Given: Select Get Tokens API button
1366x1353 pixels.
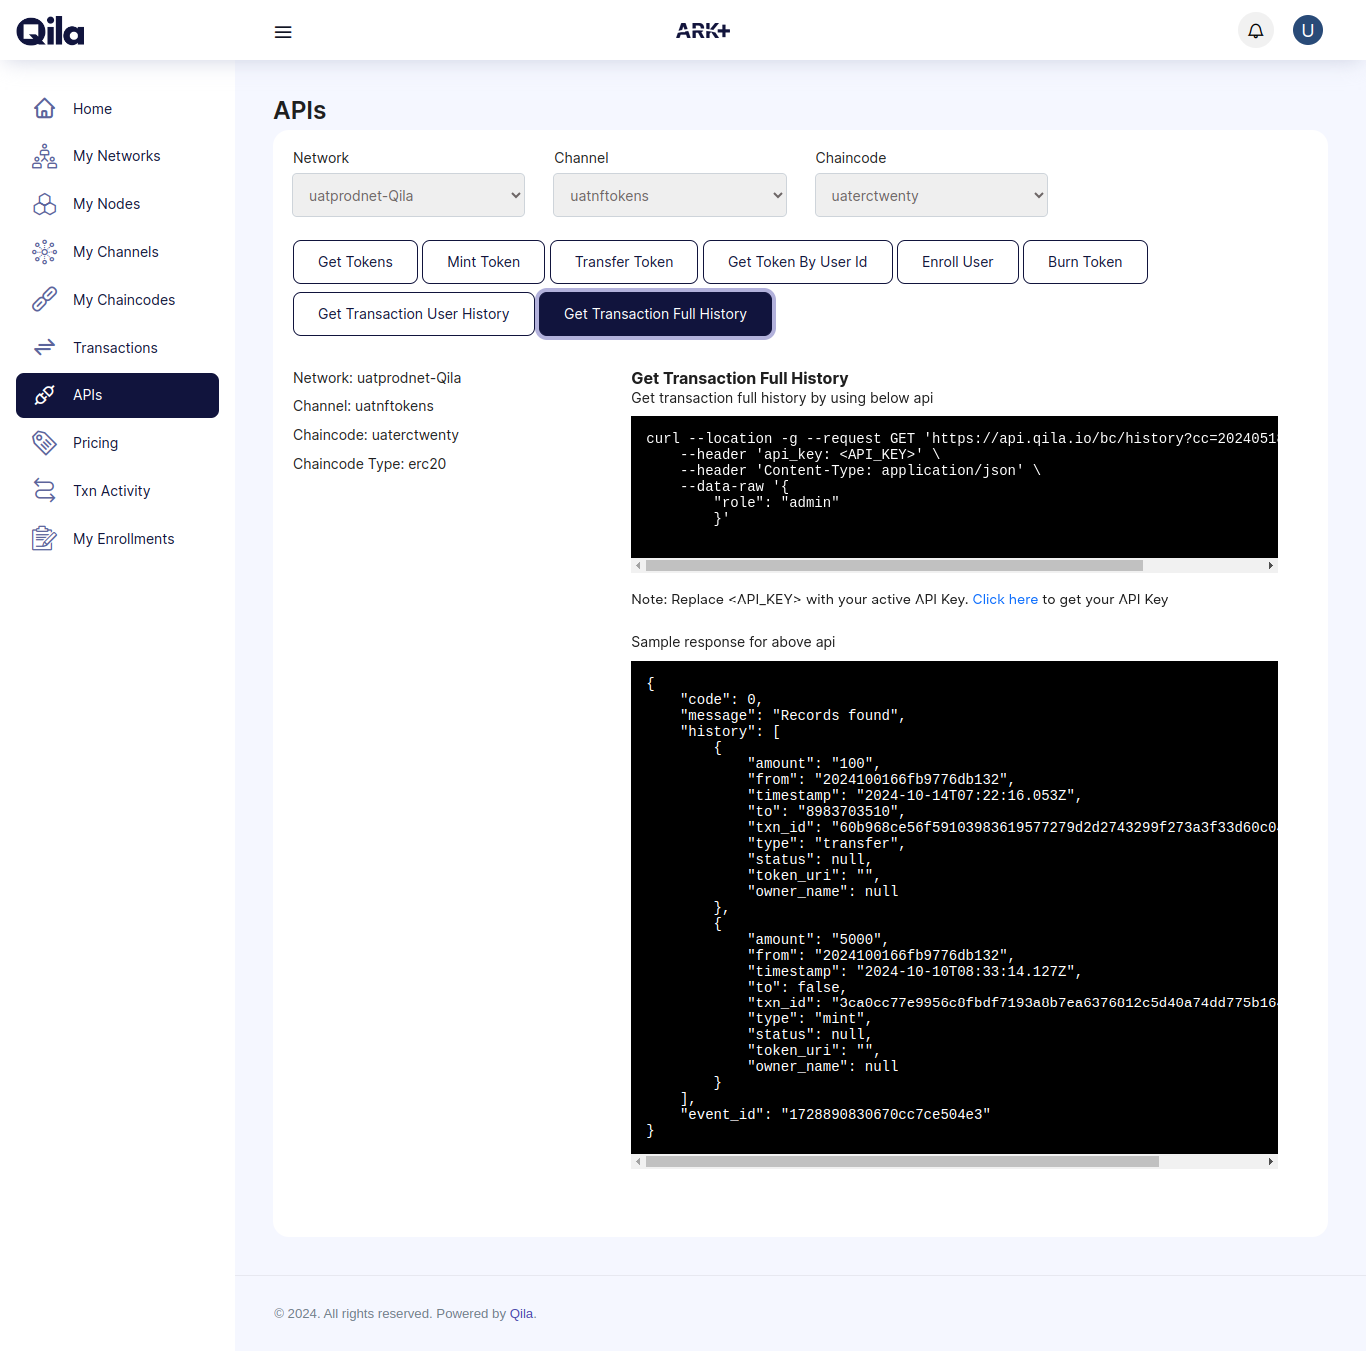Looking at the screenshot, I should click(x=355, y=262).
